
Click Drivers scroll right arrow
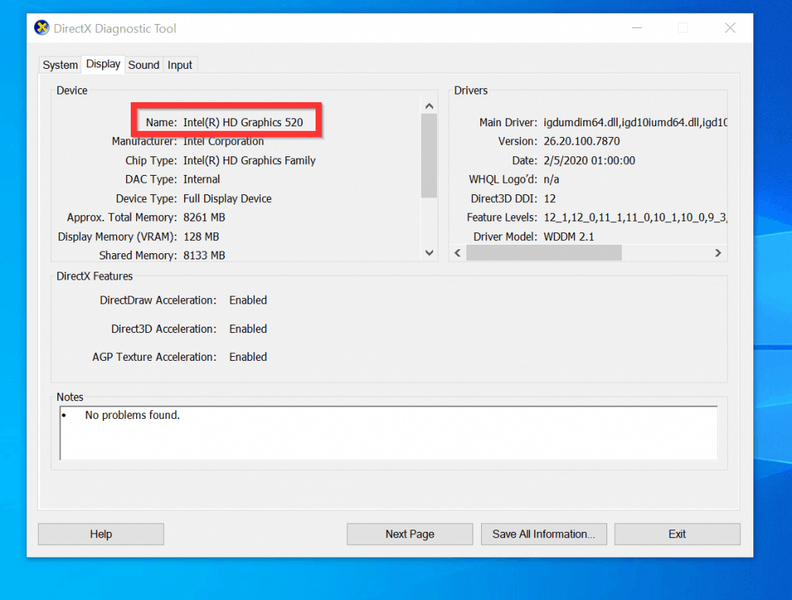718,253
